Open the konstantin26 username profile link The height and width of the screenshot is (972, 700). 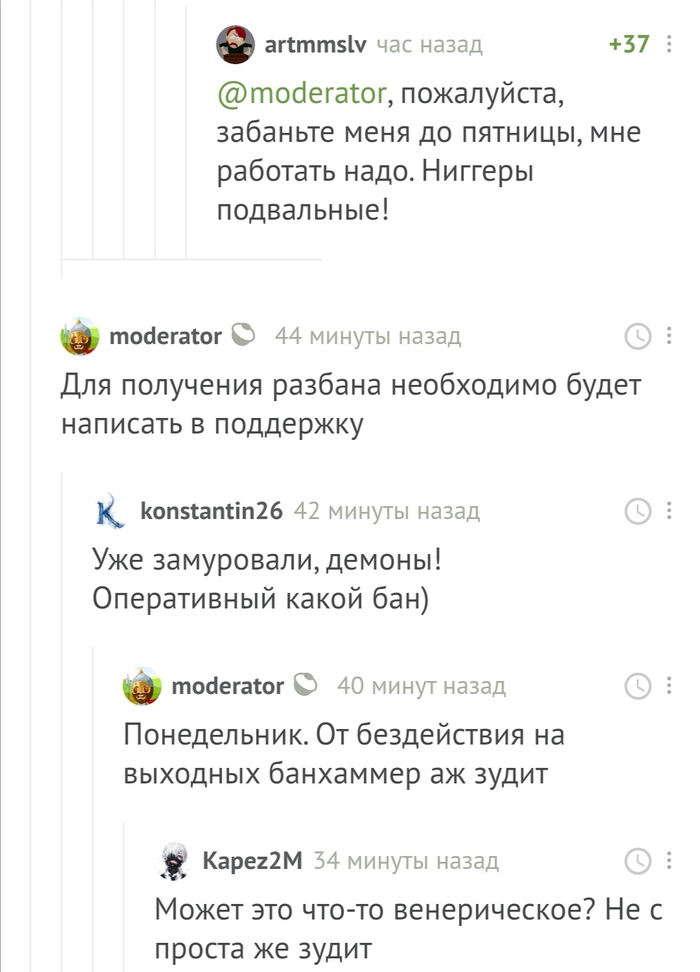(x=212, y=512)
